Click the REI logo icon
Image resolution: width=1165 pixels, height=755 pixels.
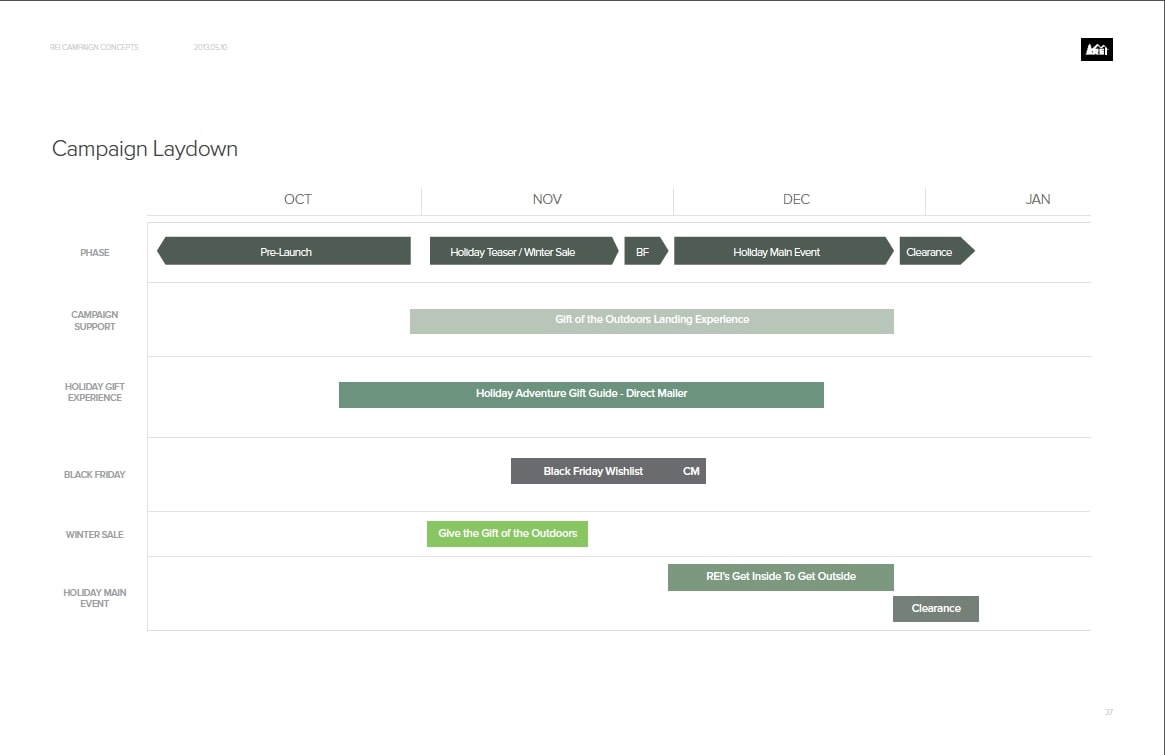coord(1096,50)
